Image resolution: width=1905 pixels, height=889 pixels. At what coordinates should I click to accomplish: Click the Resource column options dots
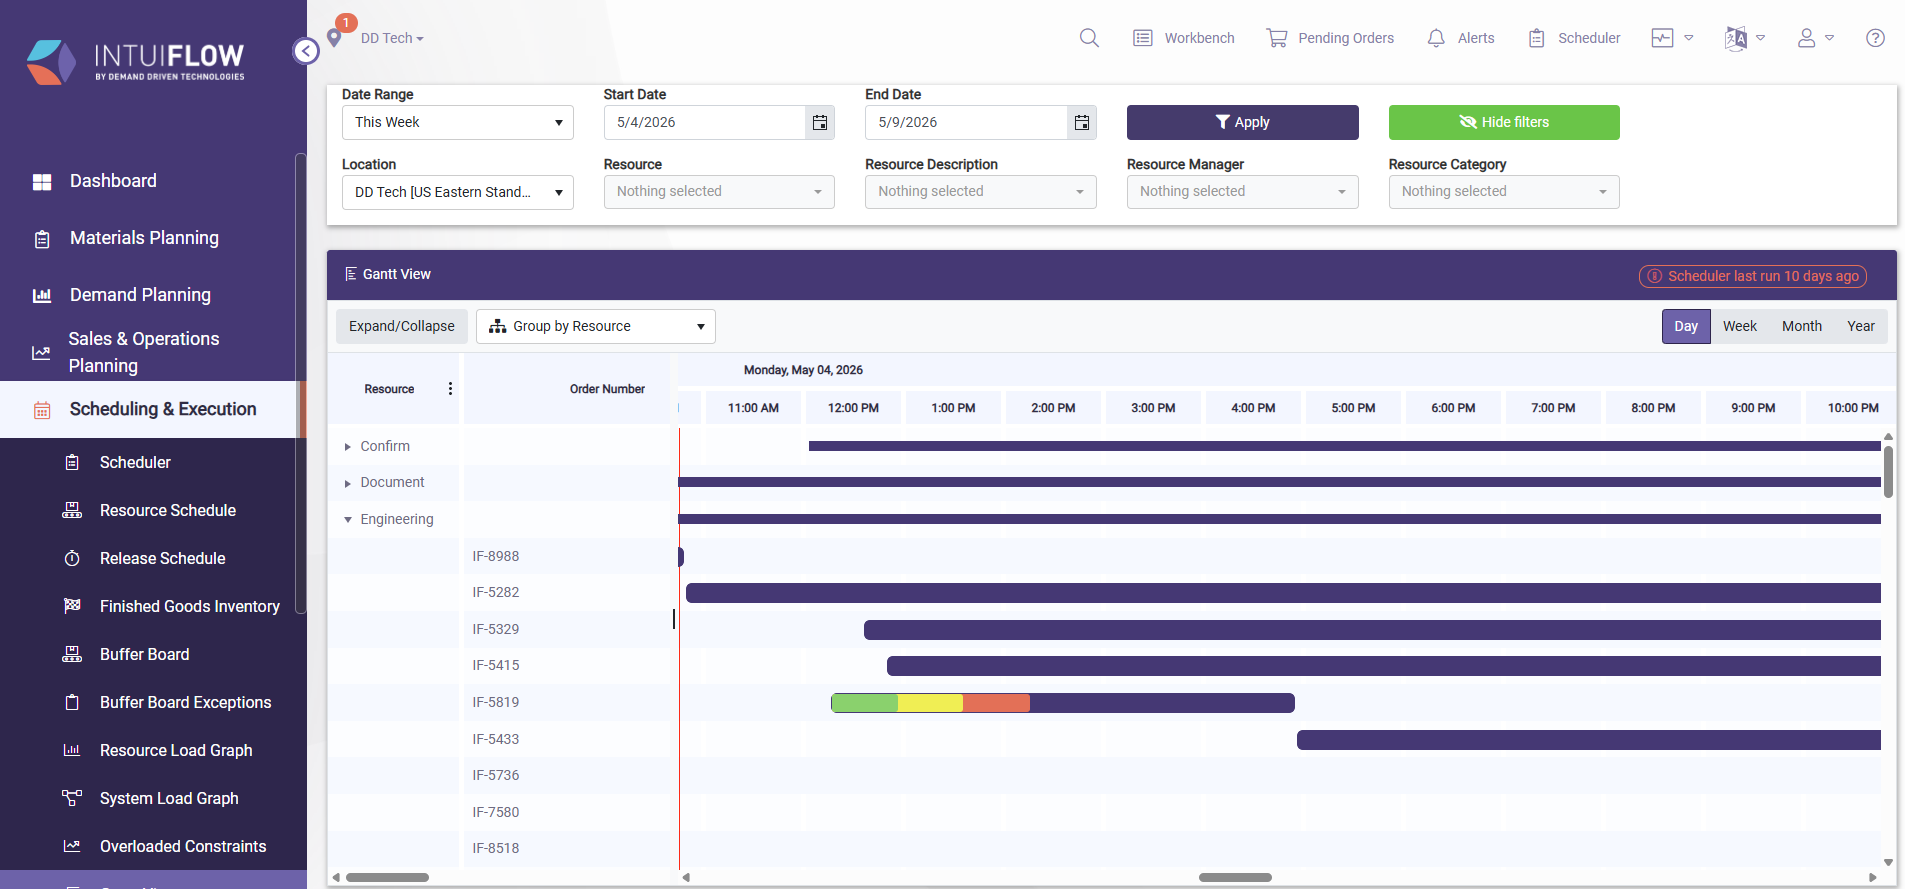(450, 389)
